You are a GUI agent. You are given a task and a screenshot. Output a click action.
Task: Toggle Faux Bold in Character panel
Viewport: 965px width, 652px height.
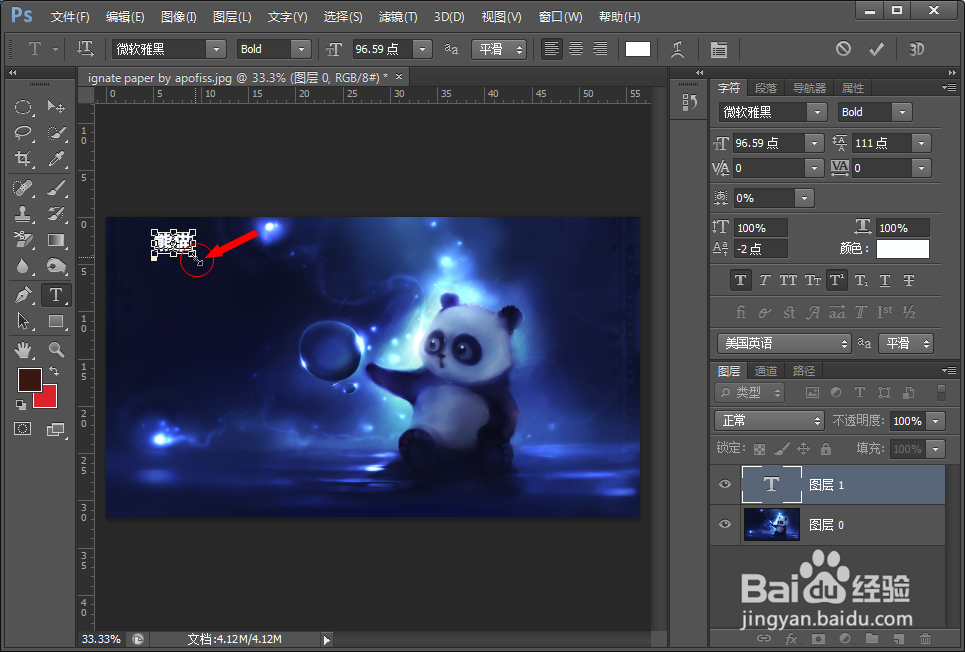pos(740,280)
